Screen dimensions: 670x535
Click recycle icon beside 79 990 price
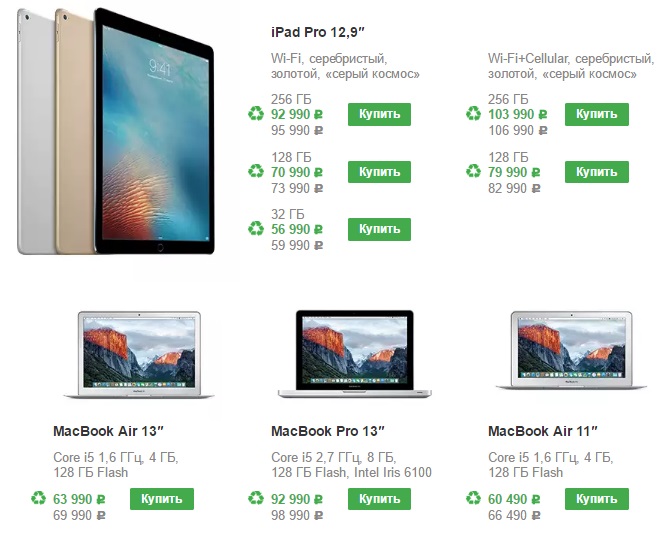pos(473,172)
